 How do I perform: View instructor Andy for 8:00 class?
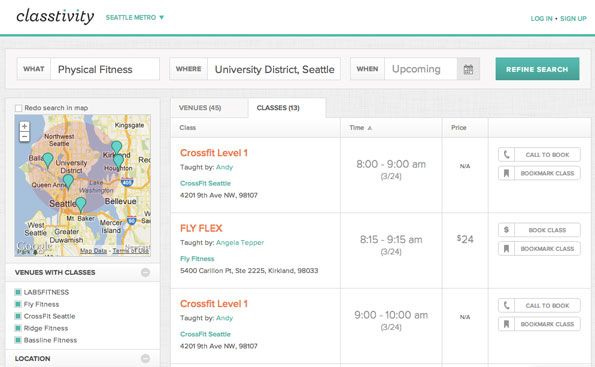[x=224, y=167]
